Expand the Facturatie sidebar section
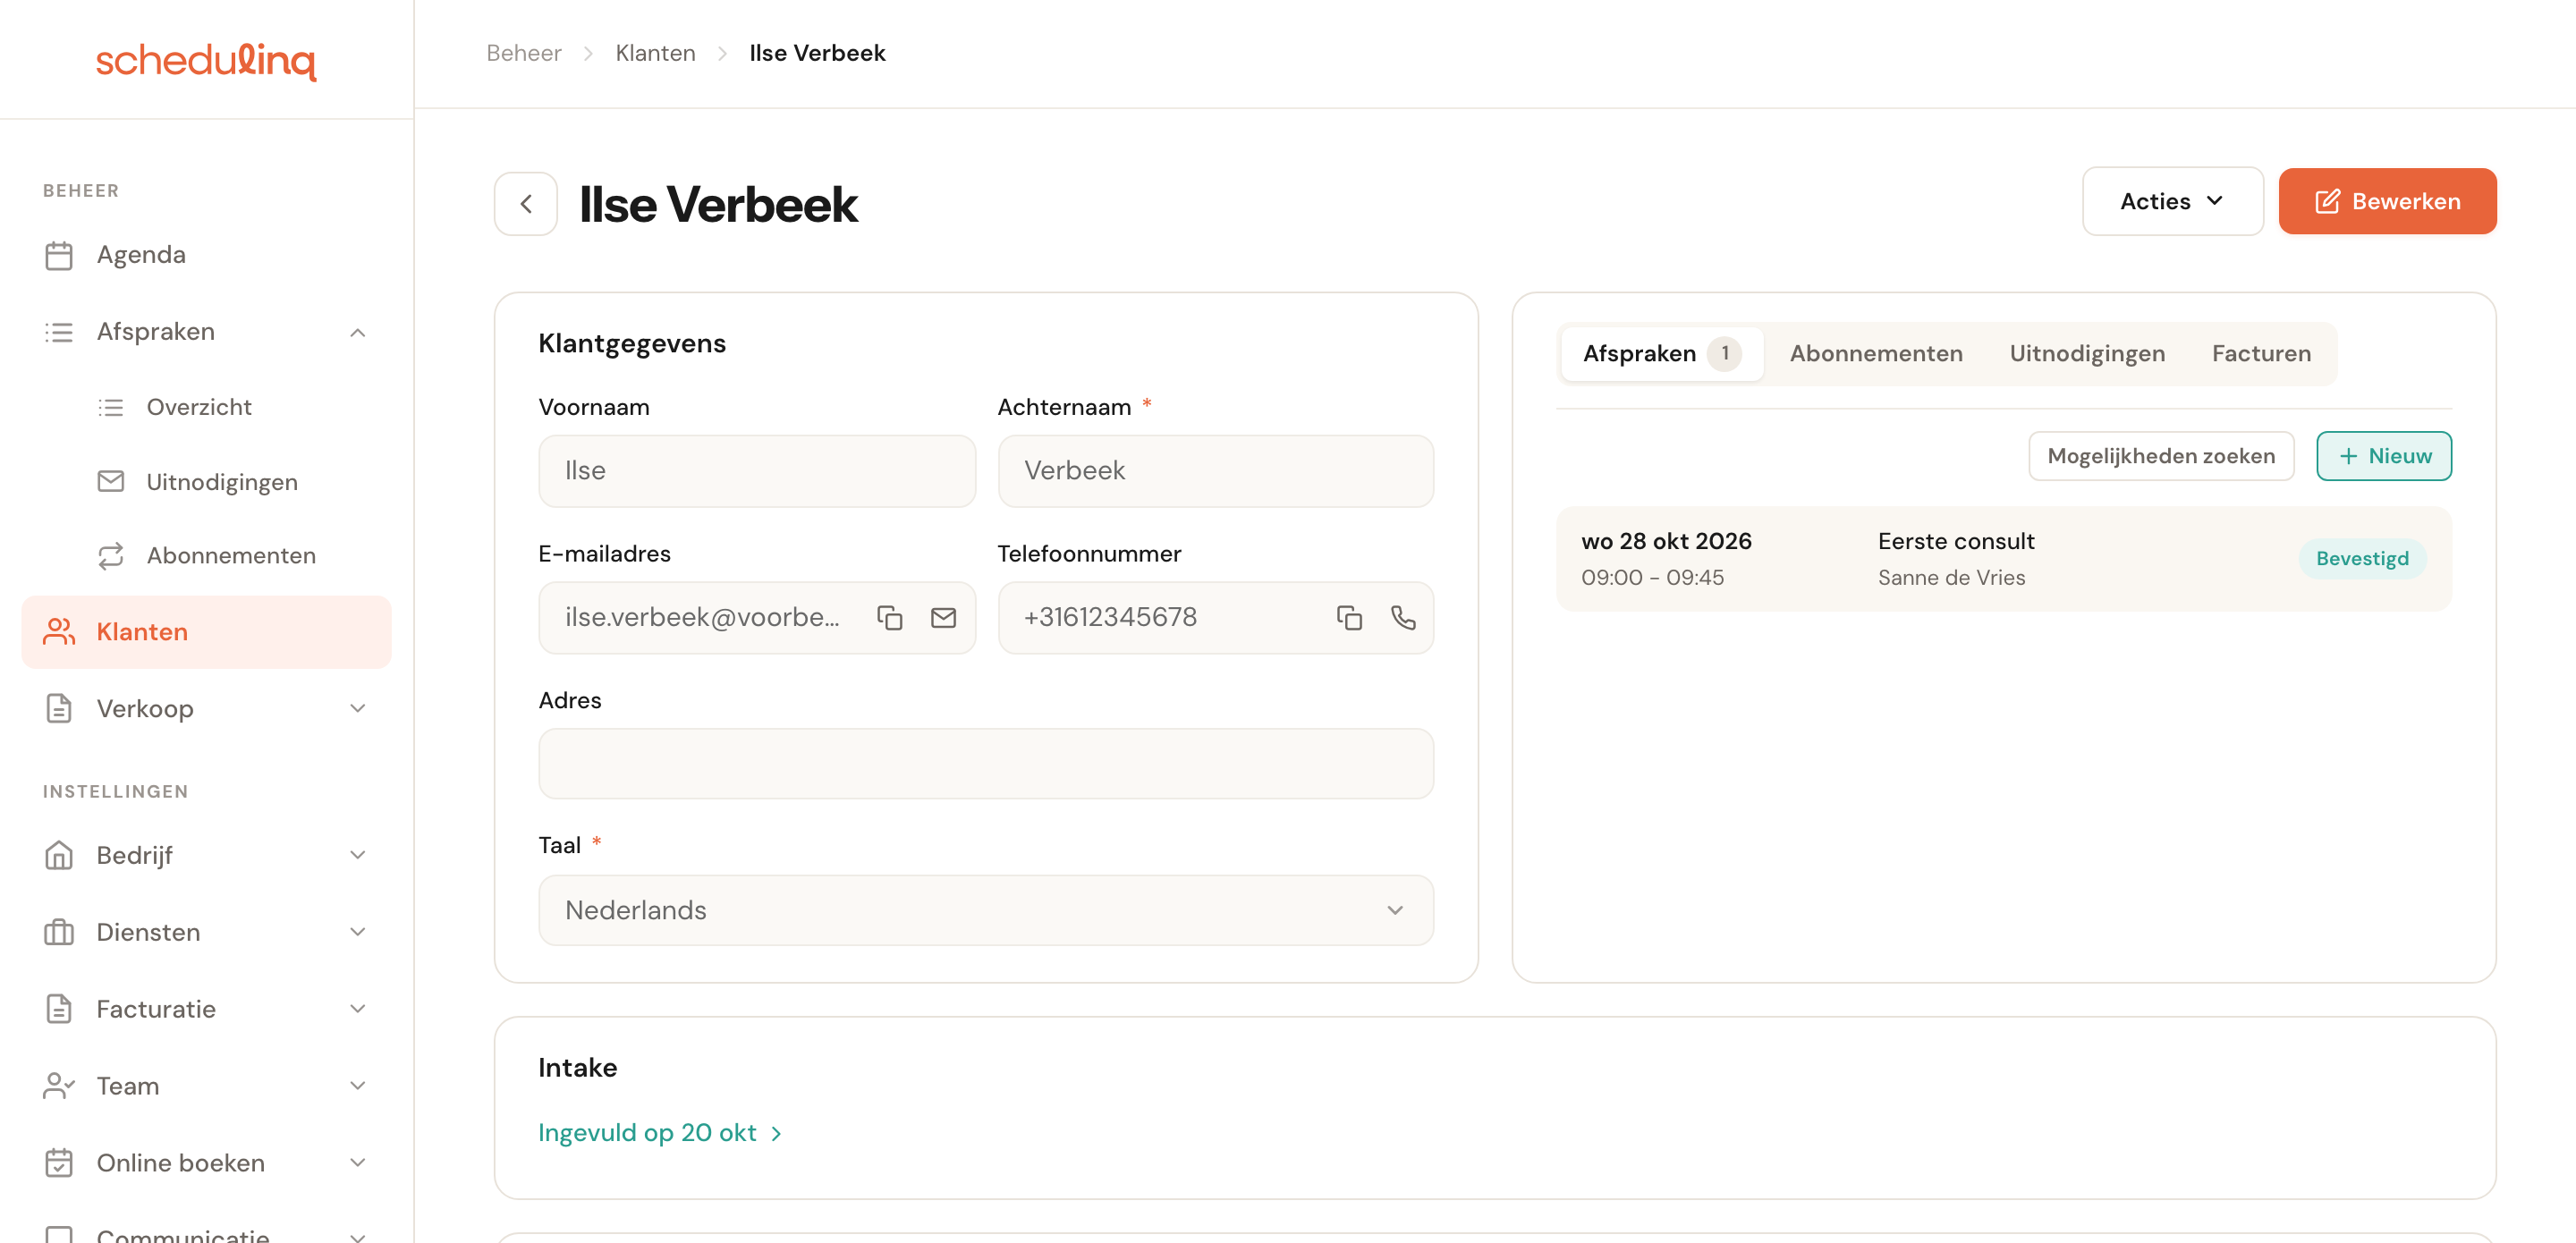The width and height of the screenshot is (2576, 1243). 357,1009
